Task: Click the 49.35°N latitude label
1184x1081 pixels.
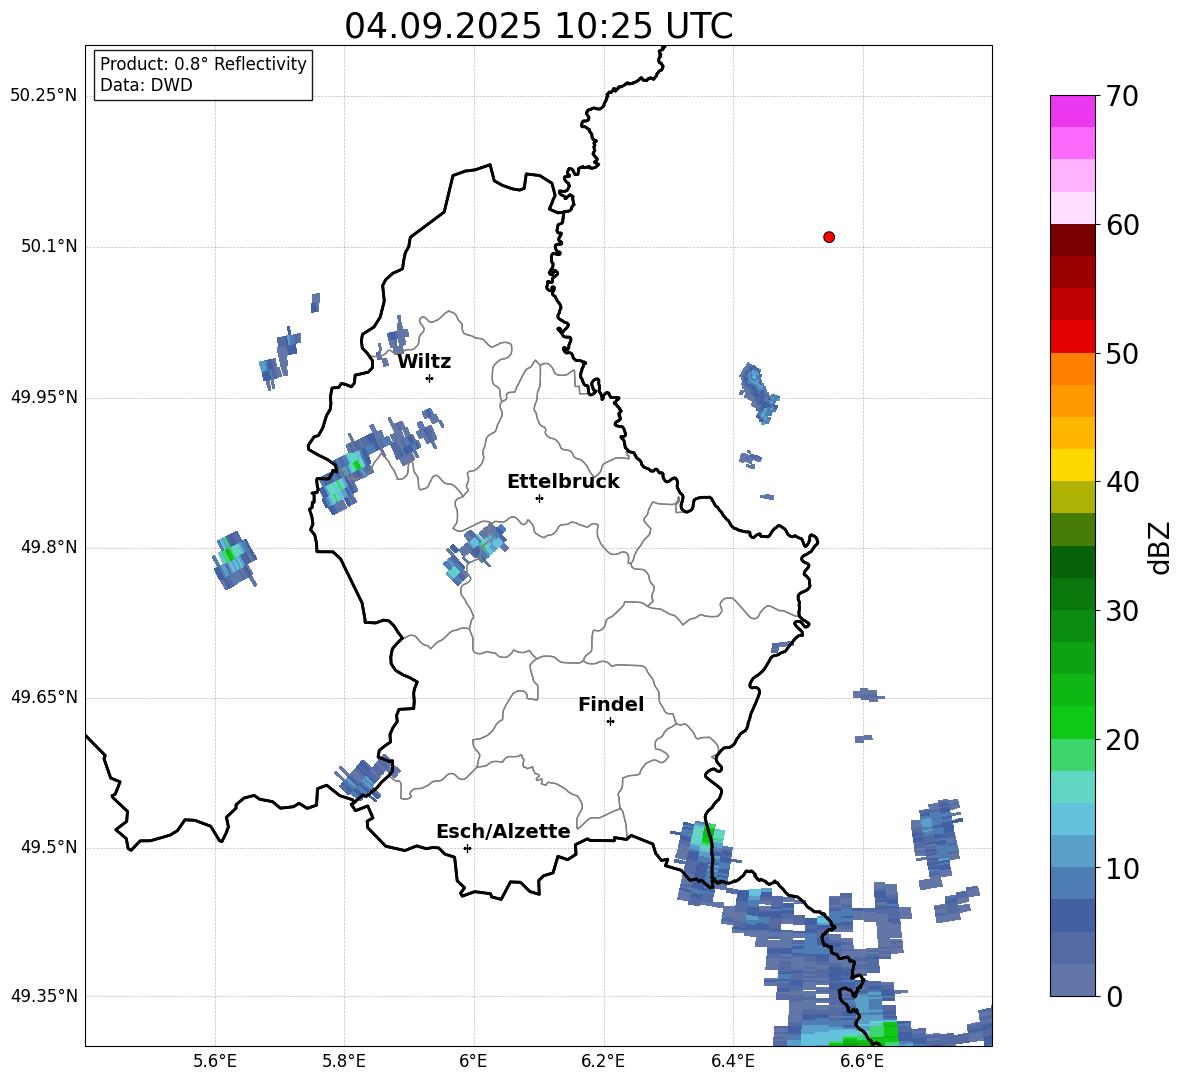Action: point(44,996)
